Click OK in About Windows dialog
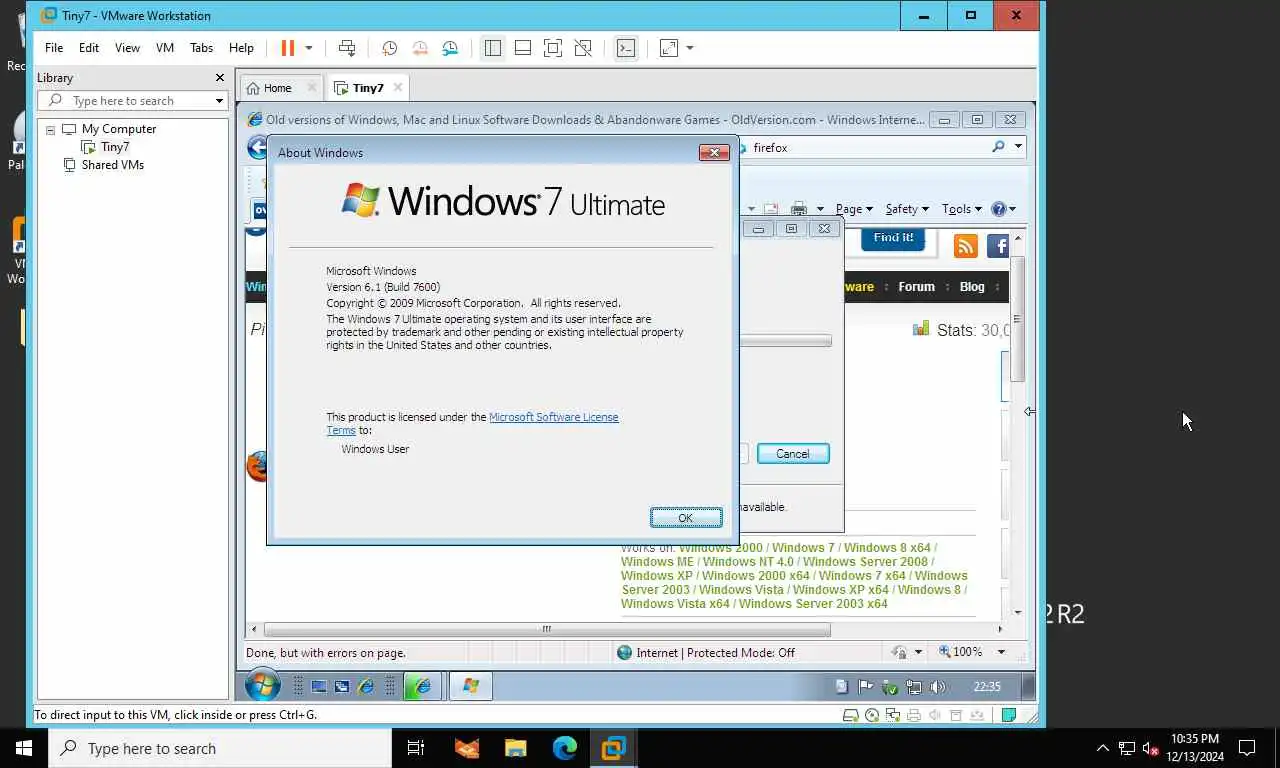 685,518
